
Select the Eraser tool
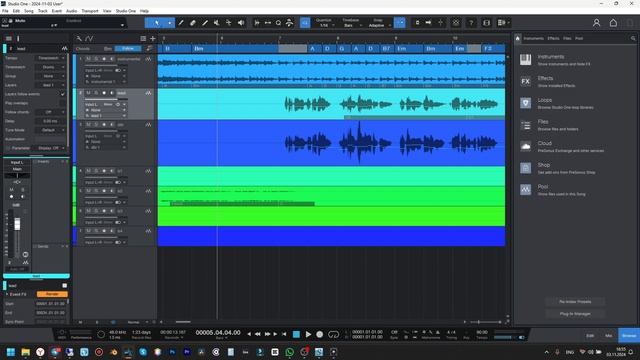click(193, 23)
